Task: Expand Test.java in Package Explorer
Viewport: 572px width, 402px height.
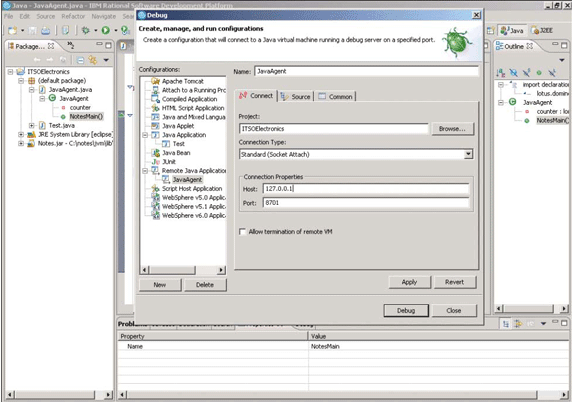Action: [32, 125]
